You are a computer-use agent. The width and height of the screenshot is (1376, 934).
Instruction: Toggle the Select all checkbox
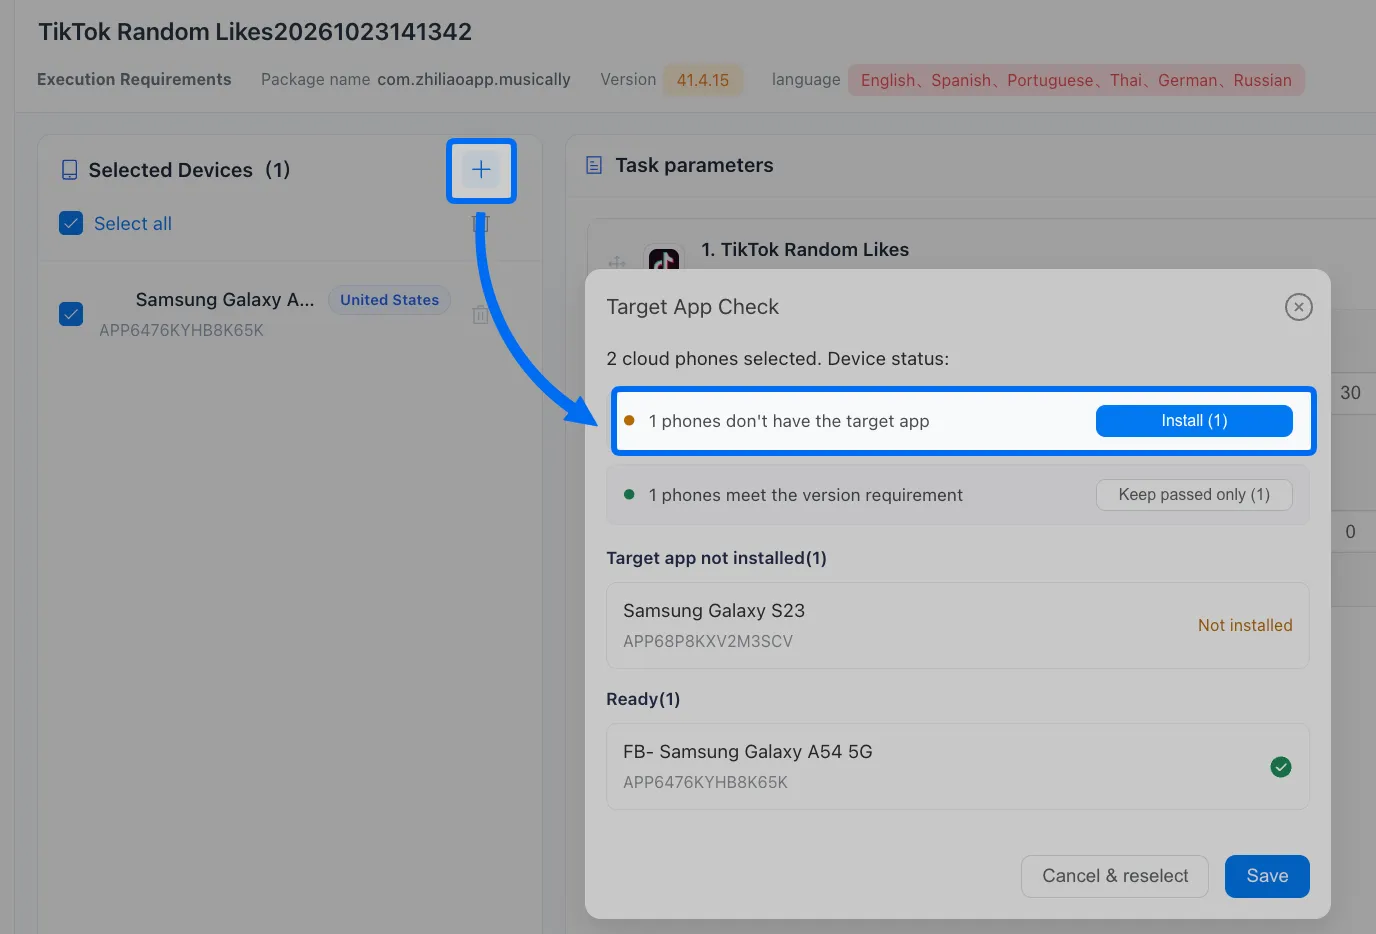71,223
